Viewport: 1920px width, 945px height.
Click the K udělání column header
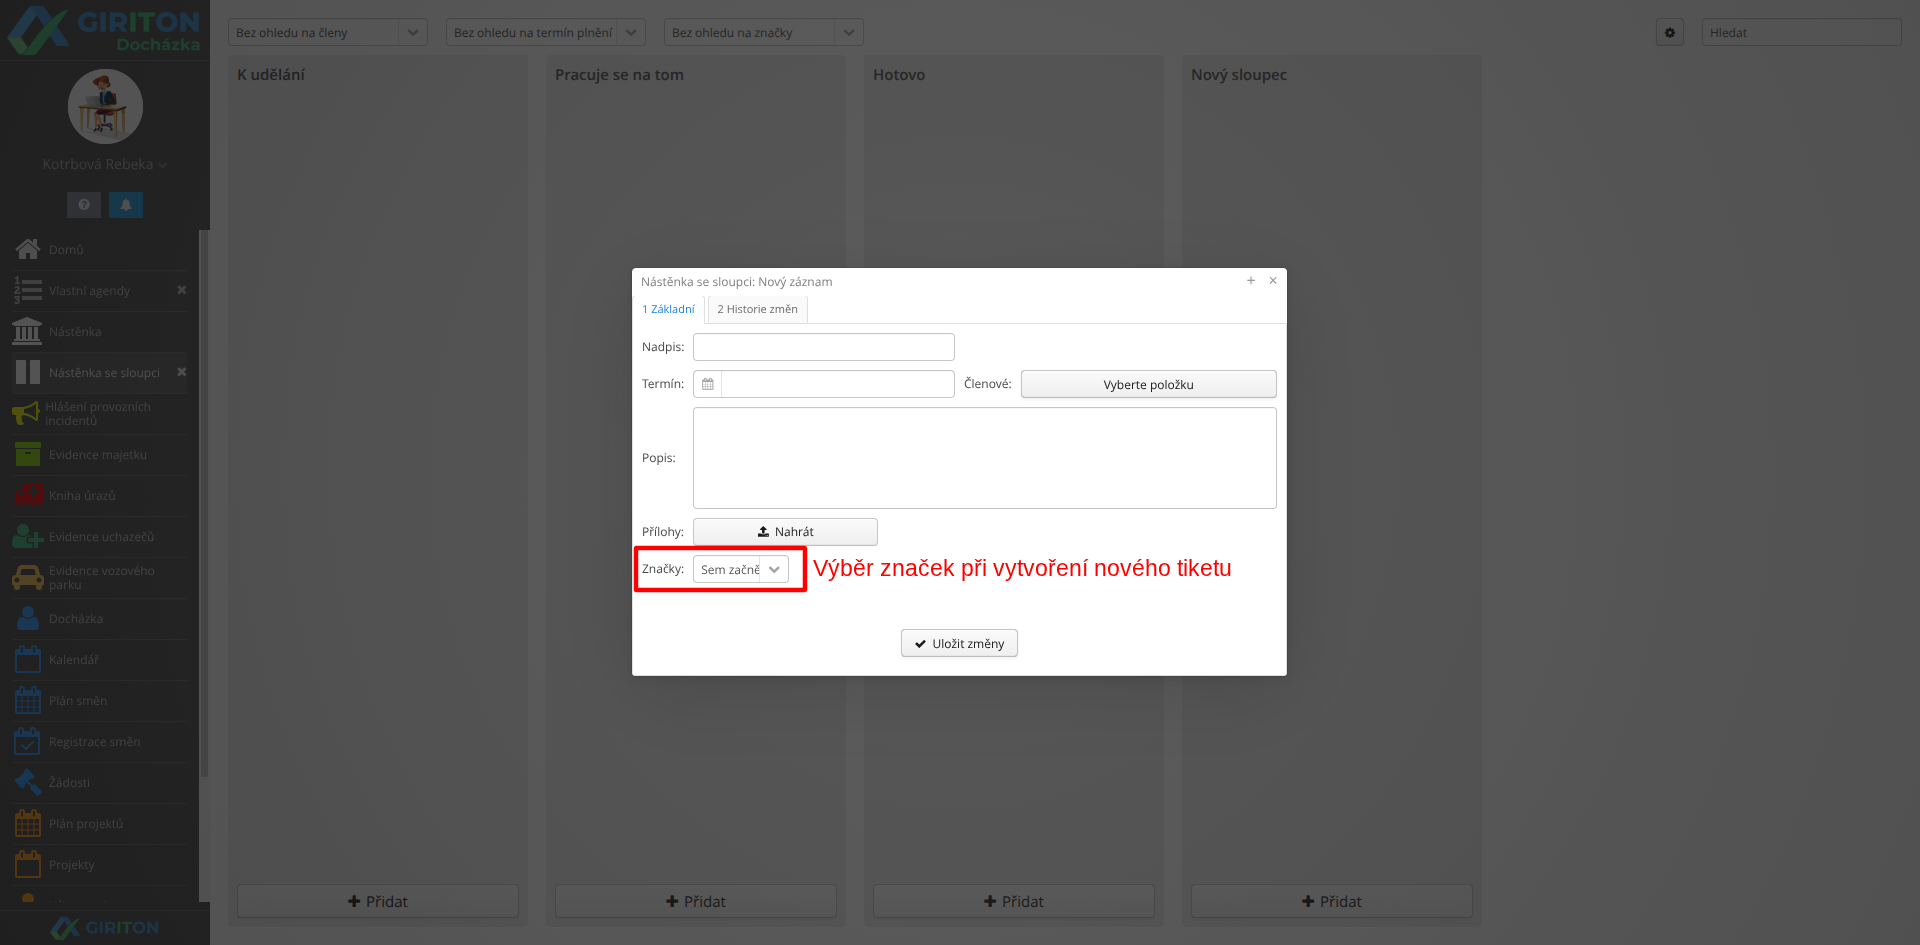[271, 74]
